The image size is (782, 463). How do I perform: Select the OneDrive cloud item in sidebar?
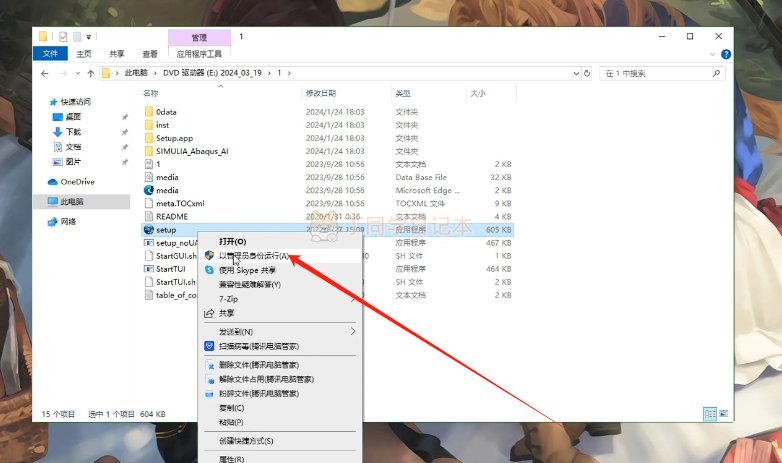pyautogui.click(x=71, y=182)
